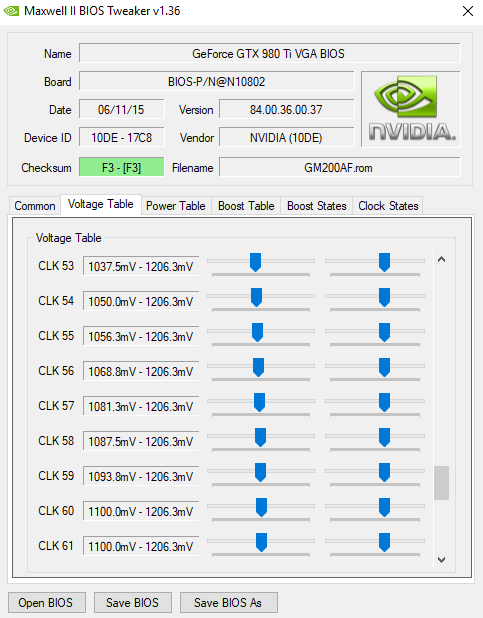
Task: Click the CLK 61 voltage range field
Action: pos(141,547)
